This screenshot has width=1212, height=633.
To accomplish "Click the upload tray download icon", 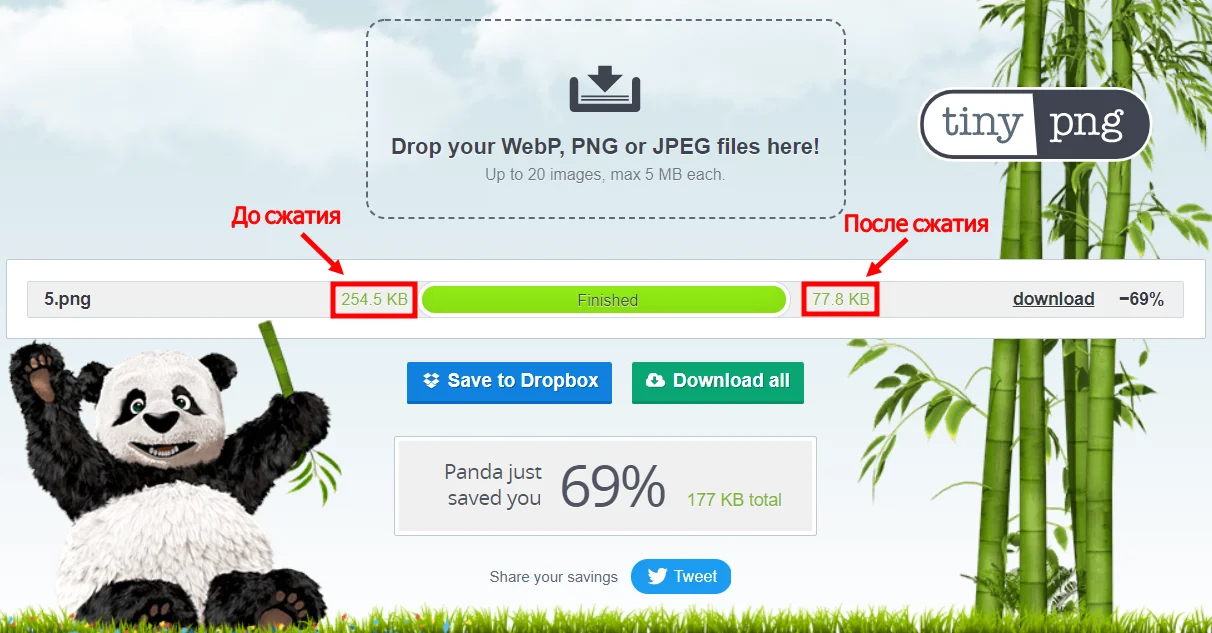I will pyautogui.click(x=605, y=89).
